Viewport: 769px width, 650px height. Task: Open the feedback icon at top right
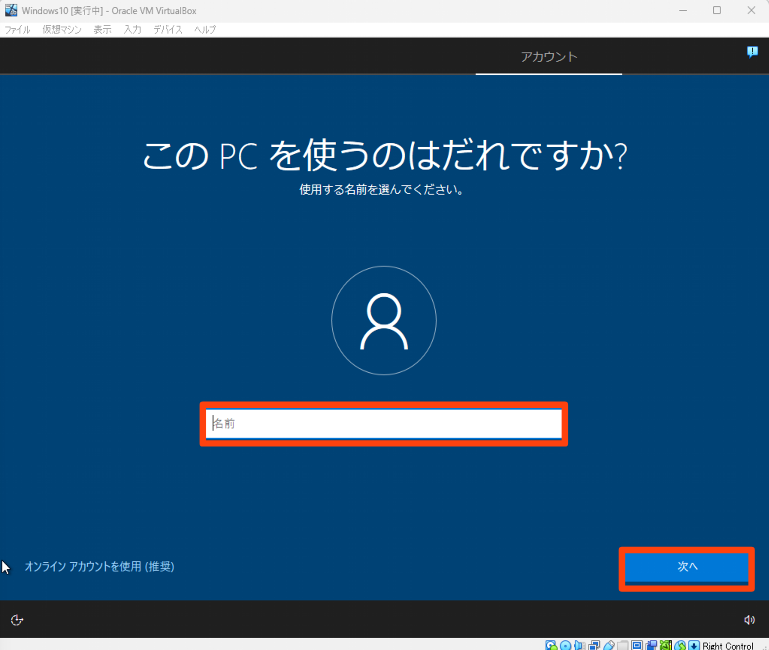click(x=752, y=52)
